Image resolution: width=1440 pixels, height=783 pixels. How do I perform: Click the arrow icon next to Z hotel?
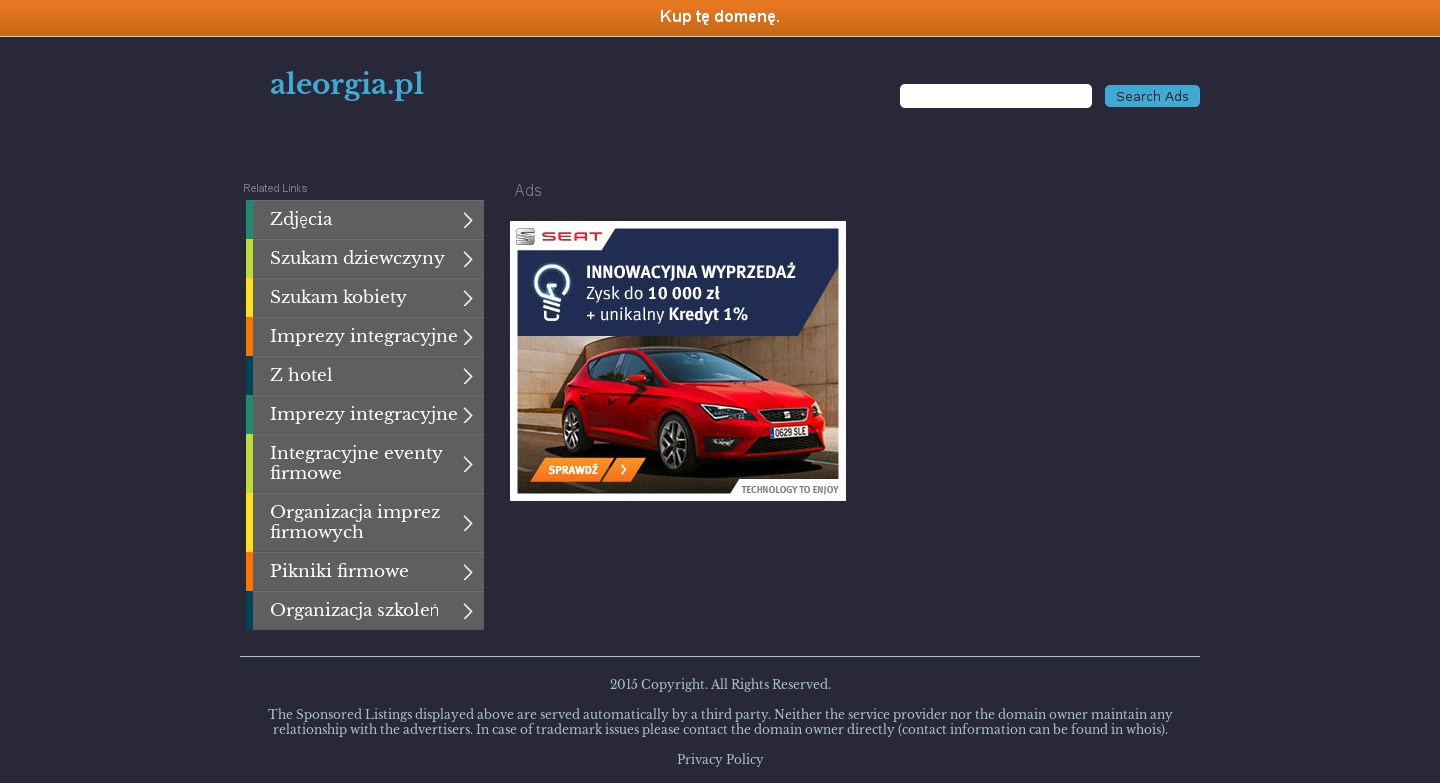(467, 376)
